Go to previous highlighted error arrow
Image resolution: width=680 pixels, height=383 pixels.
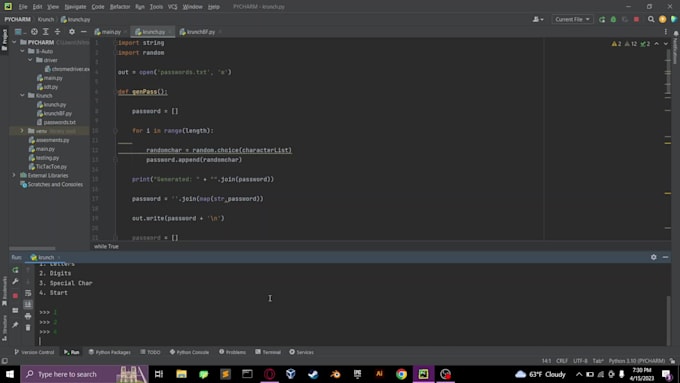pos(657,44)
